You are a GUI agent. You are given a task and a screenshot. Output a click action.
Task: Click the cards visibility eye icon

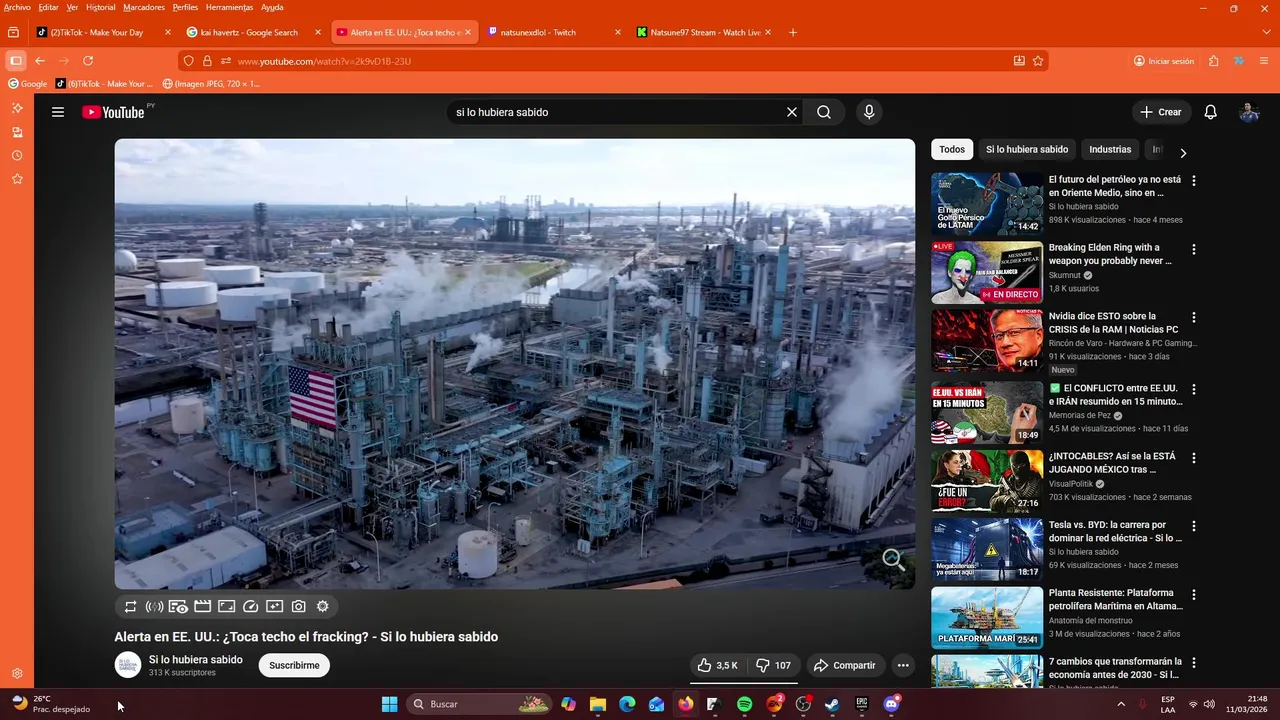(178, 606)
